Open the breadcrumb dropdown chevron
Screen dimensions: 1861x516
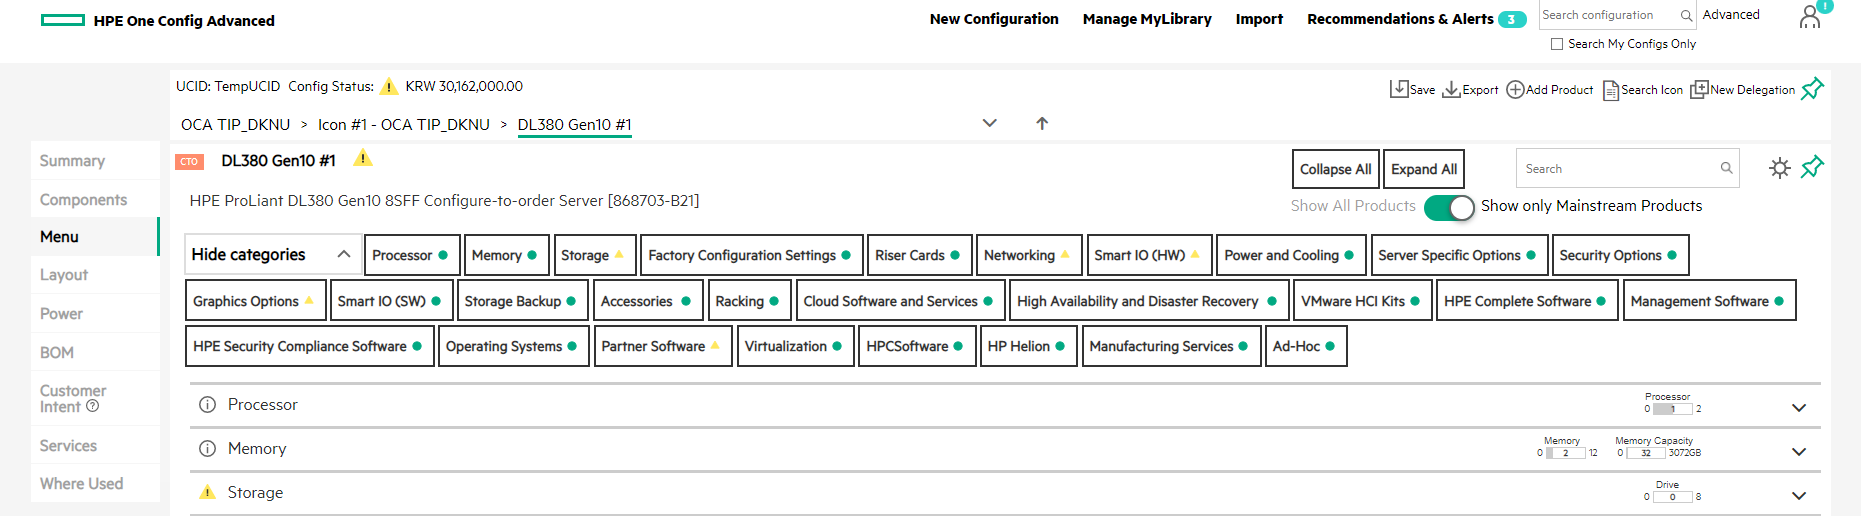(990, 123)
